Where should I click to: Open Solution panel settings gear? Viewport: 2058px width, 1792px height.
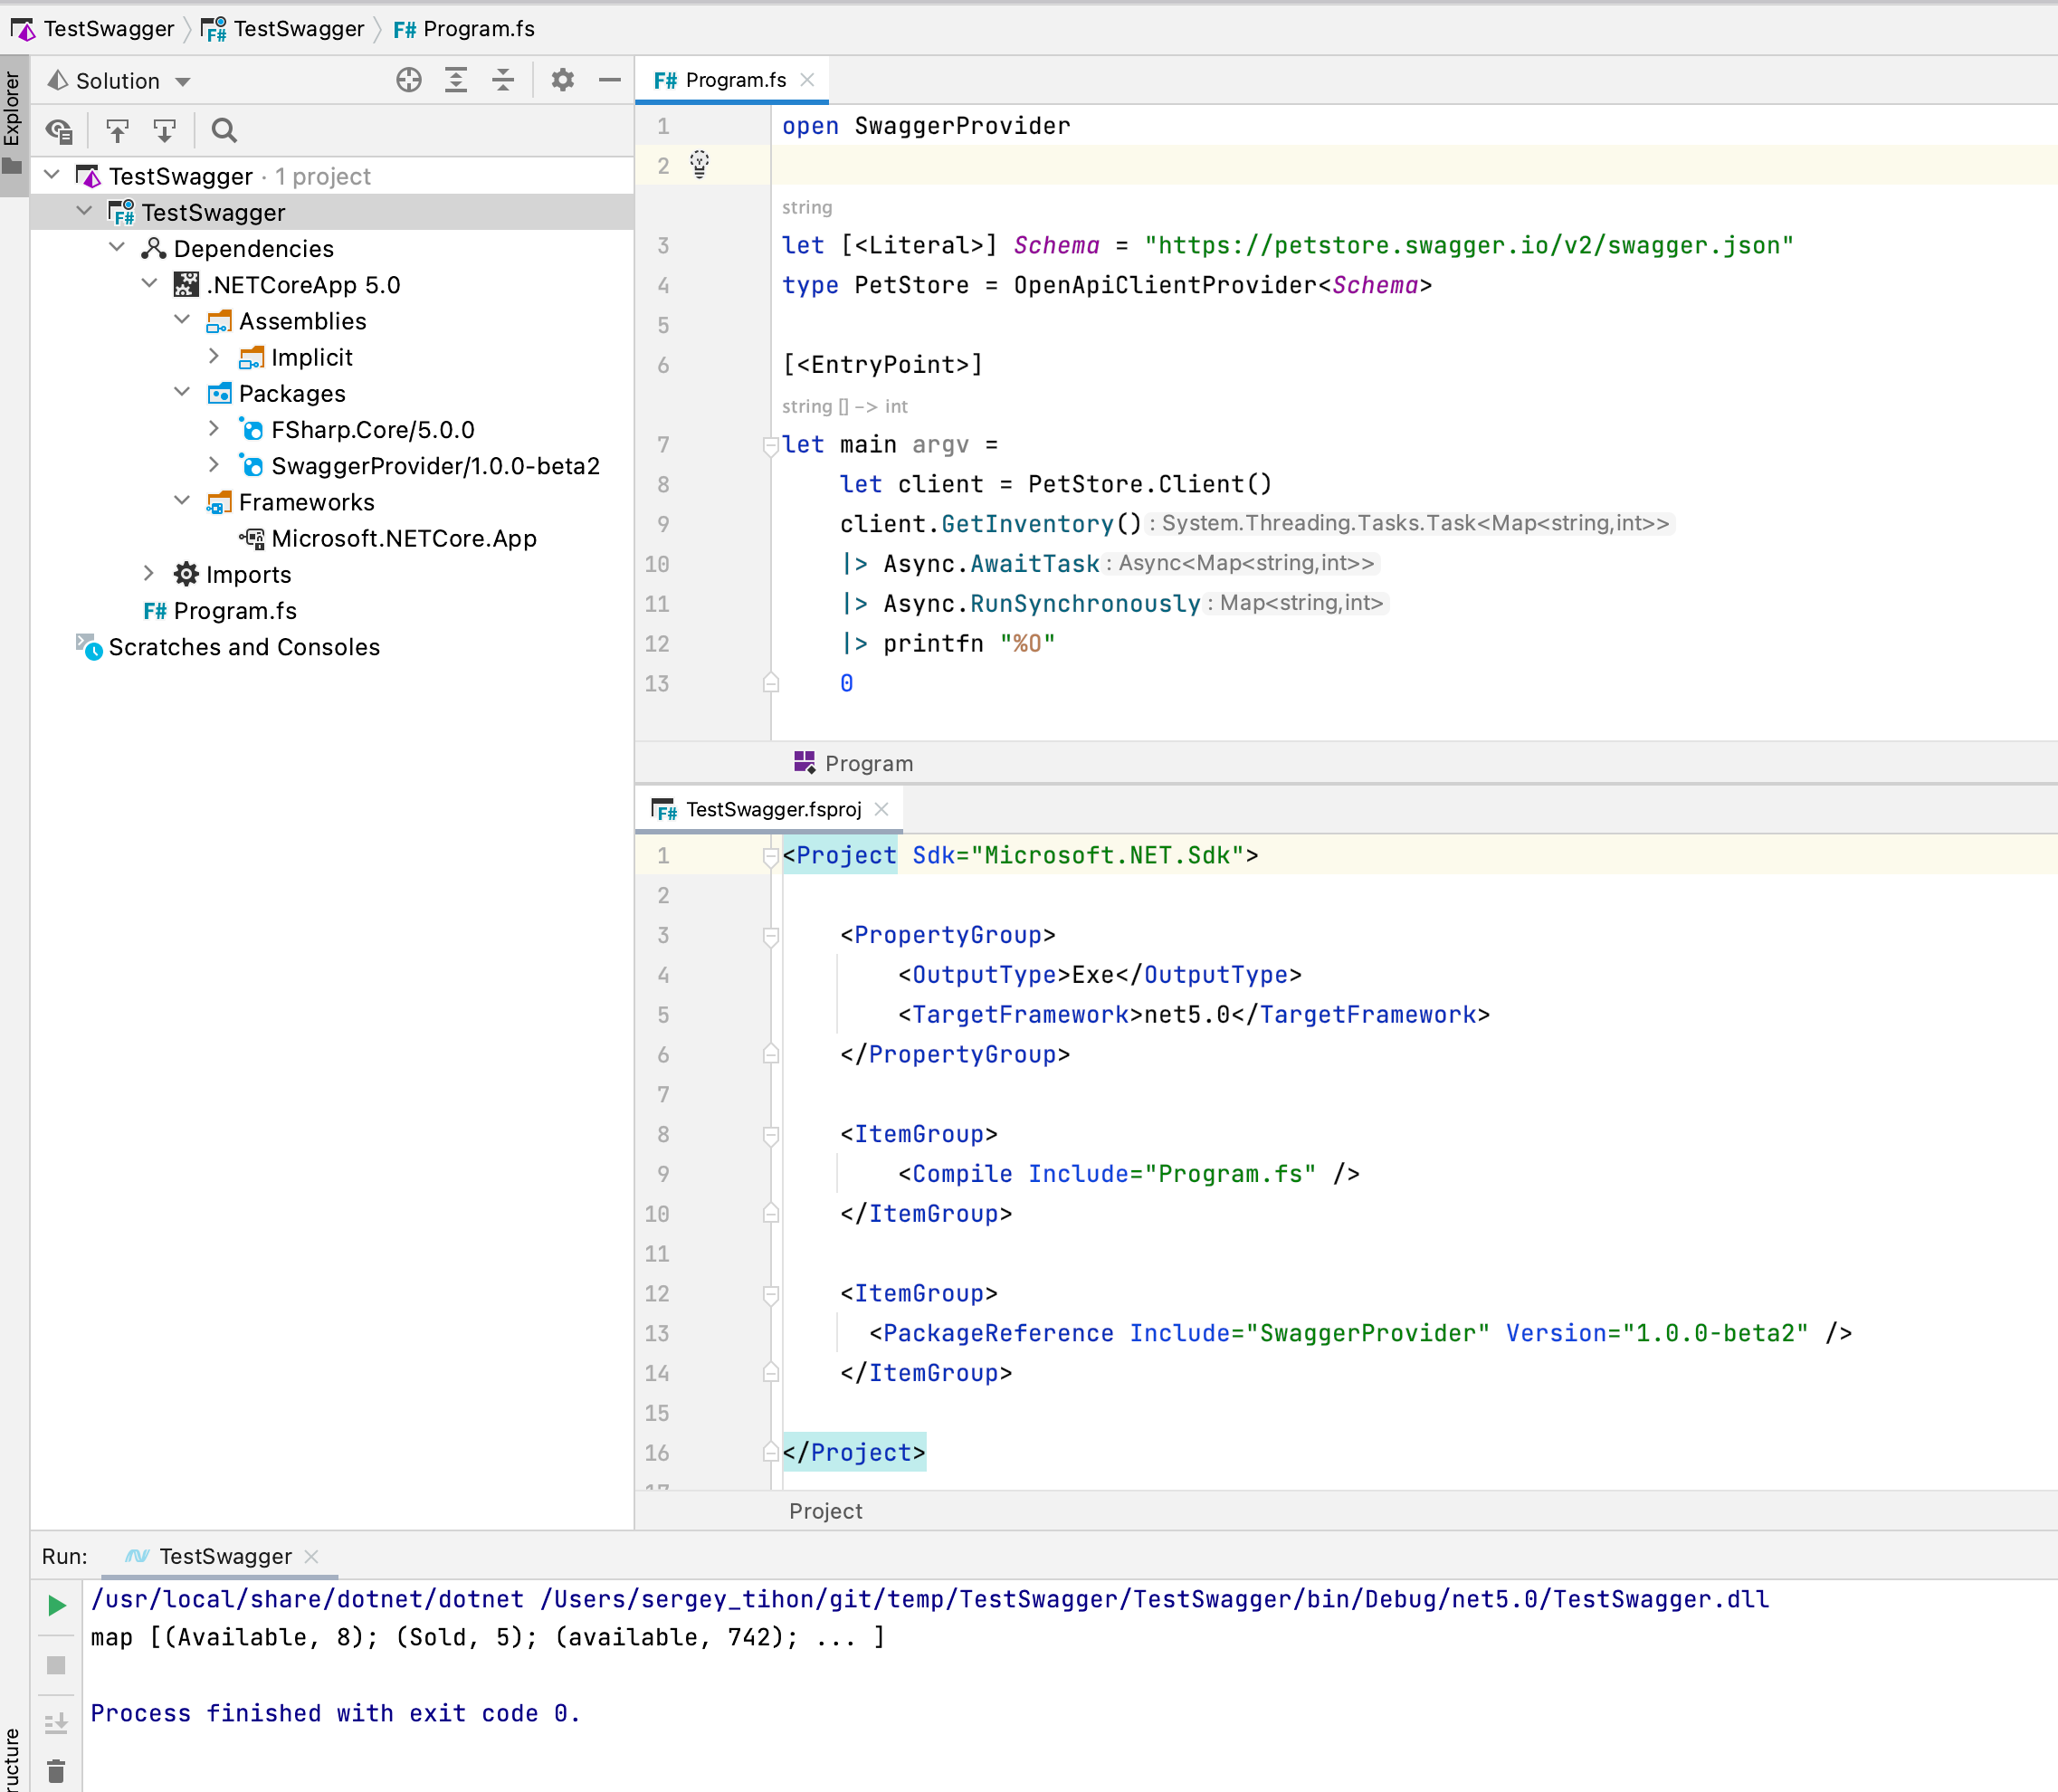pyautogui.click(x=563, y=80)
